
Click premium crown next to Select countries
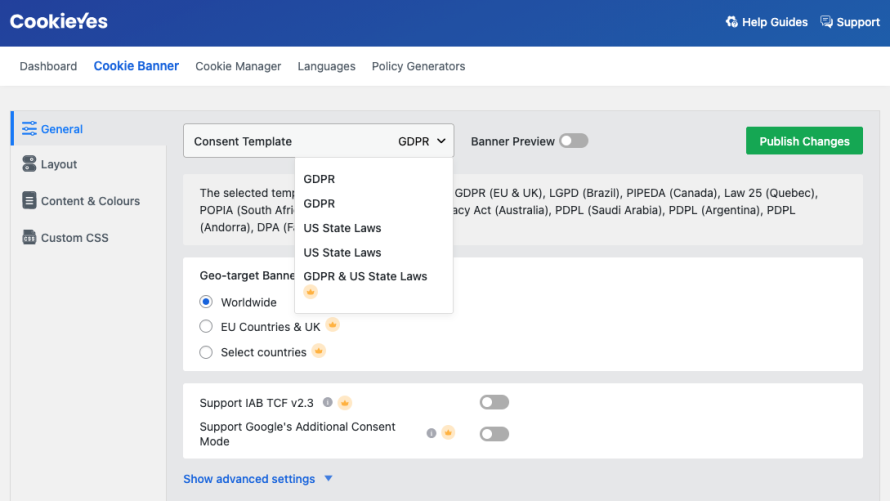(x=319, y=351)
